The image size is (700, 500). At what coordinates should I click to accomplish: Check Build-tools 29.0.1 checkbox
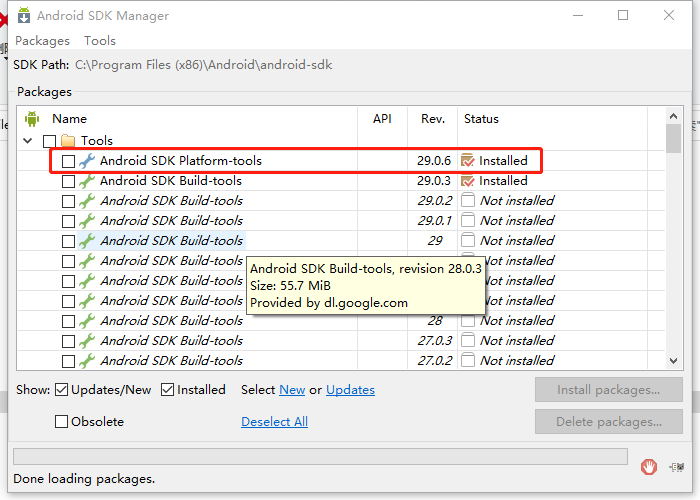point(68,221)
